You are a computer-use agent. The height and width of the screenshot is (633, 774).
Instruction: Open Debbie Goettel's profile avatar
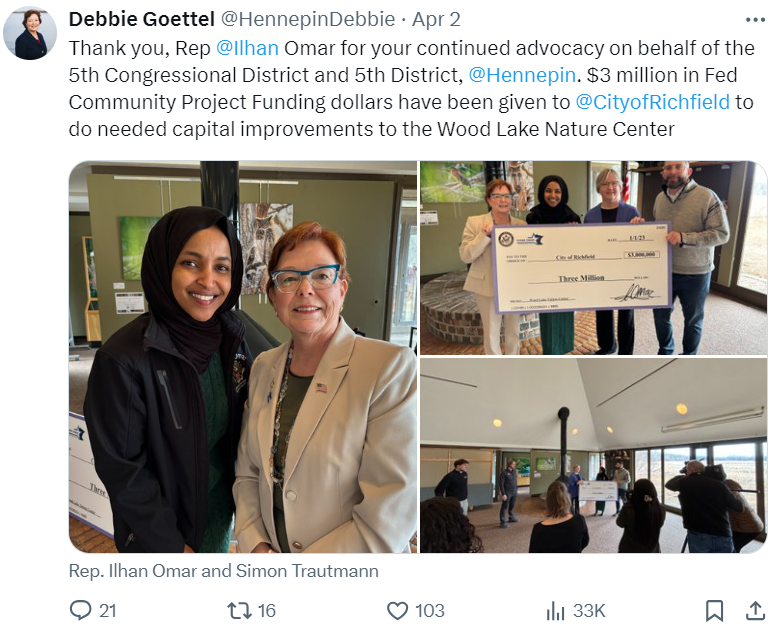(x=30, y=33)
